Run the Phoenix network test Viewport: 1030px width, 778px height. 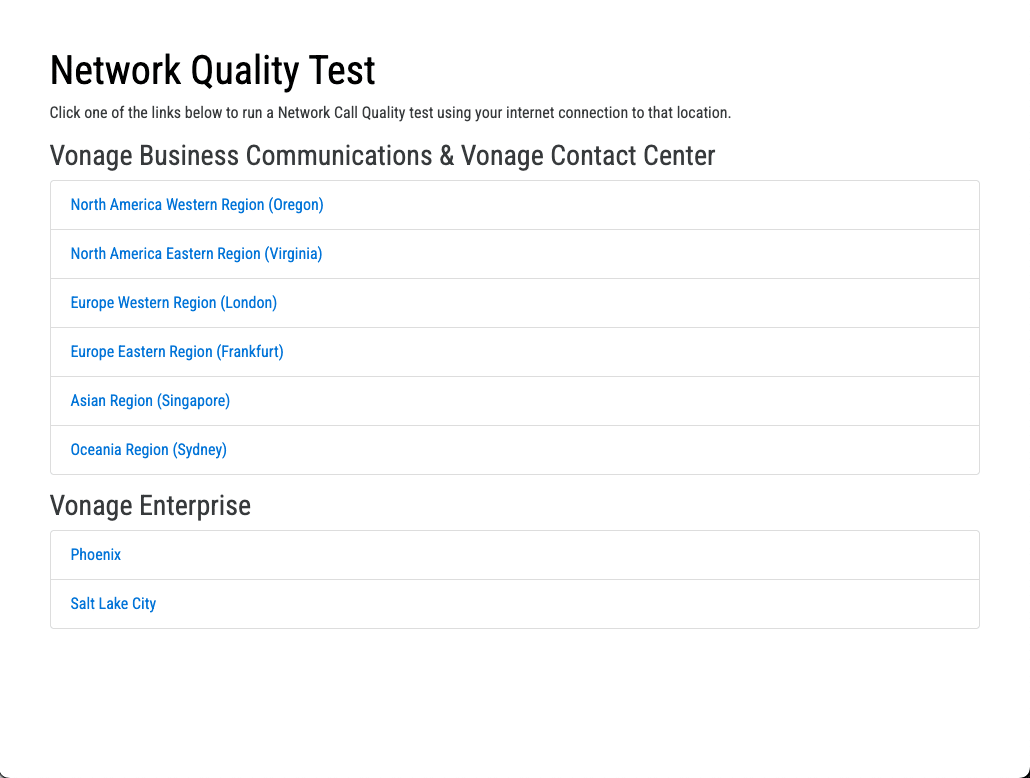point(95,554)
